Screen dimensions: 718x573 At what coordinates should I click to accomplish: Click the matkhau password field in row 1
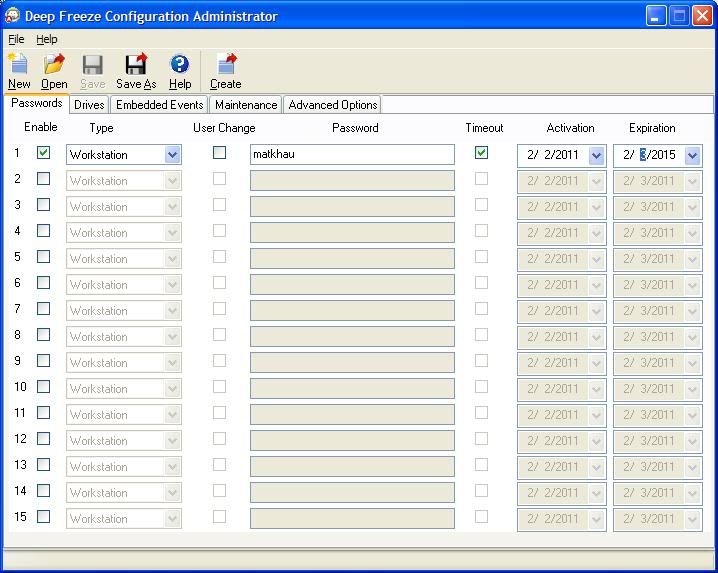[x=352, y=154]
